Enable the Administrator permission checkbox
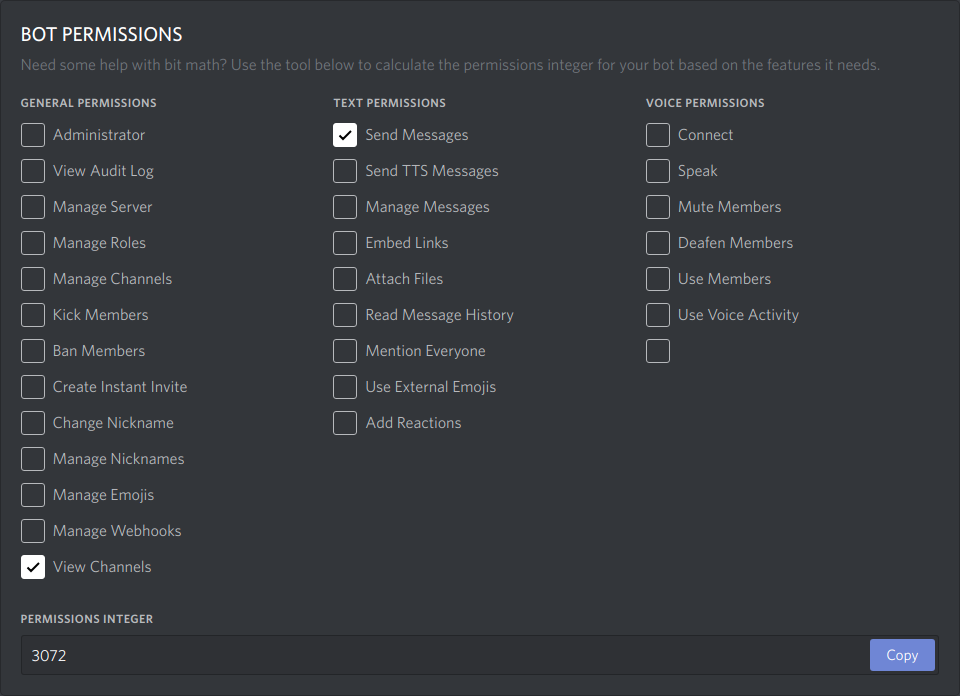 [x=33, y=135]
